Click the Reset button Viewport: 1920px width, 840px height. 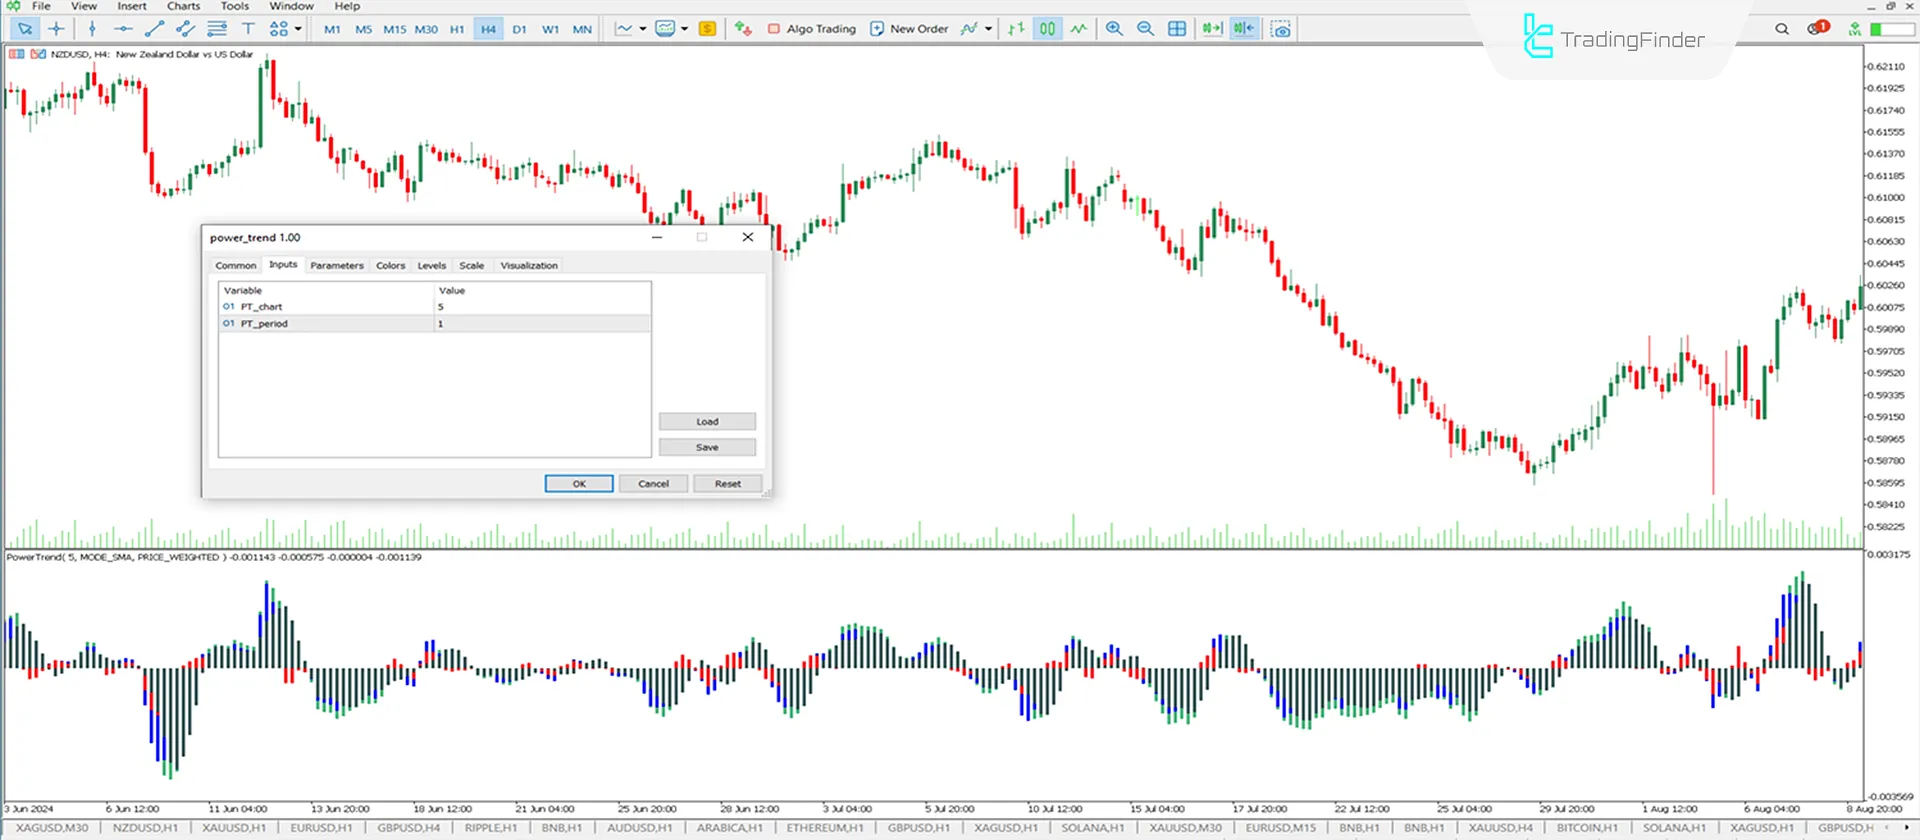727,484
